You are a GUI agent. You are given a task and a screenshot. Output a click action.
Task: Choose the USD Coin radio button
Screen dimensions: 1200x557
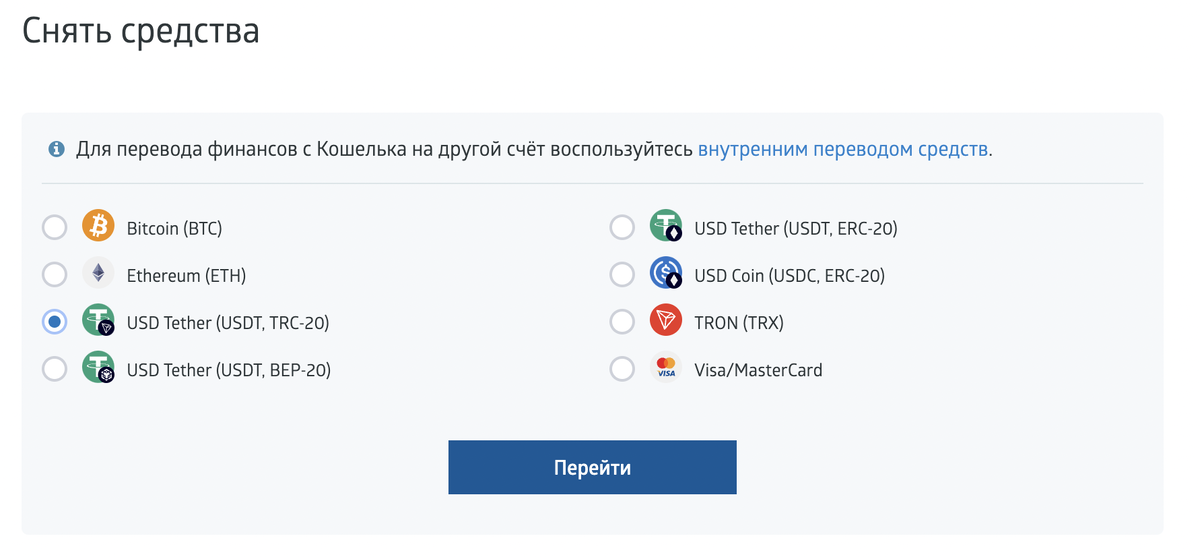[x=622, y=275]
